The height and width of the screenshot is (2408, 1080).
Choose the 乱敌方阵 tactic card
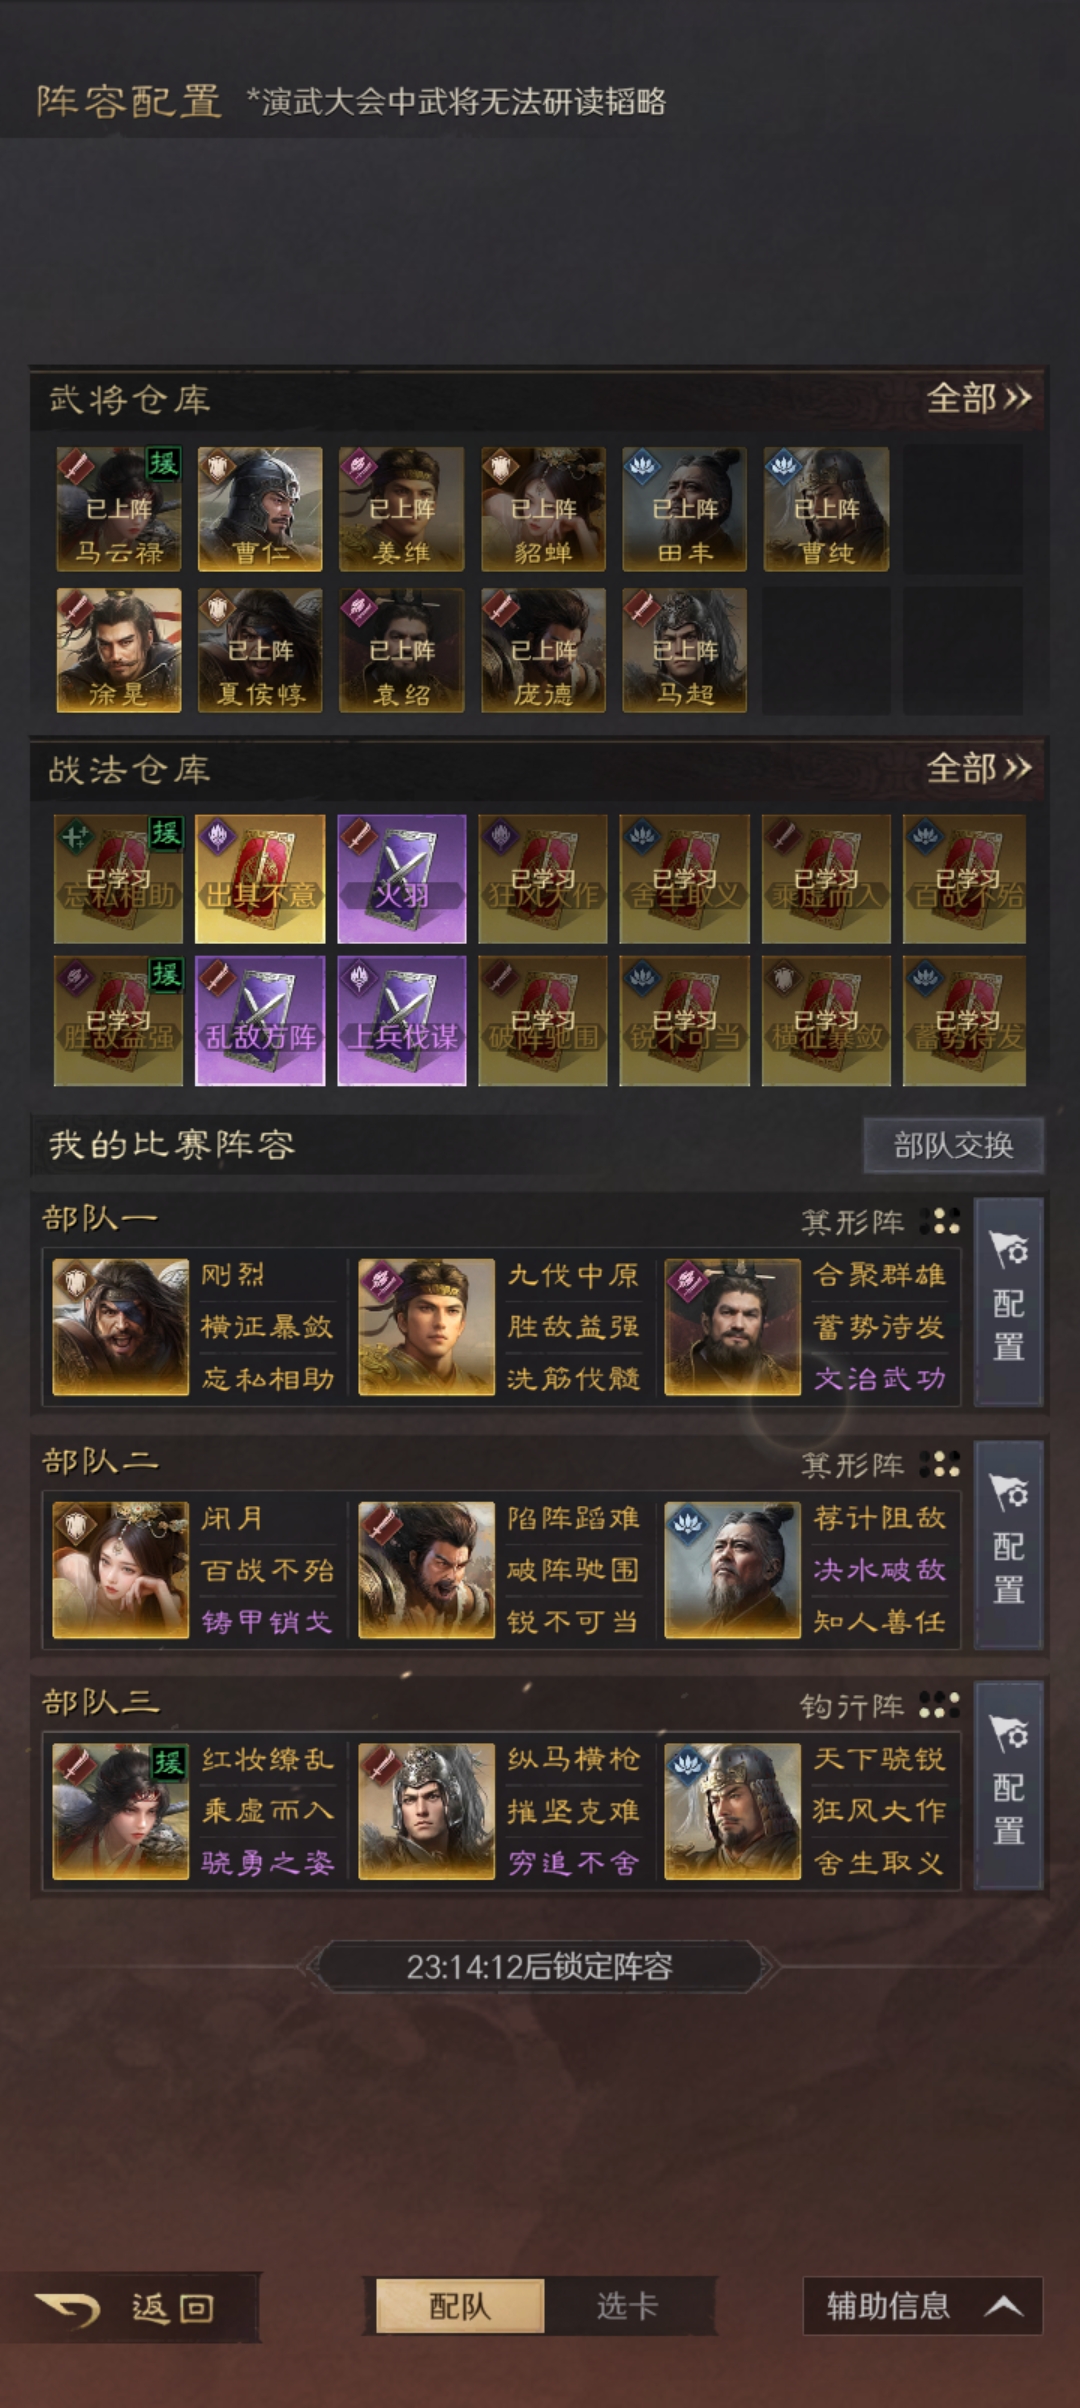pyautogui.click(x=260, y=1021)
